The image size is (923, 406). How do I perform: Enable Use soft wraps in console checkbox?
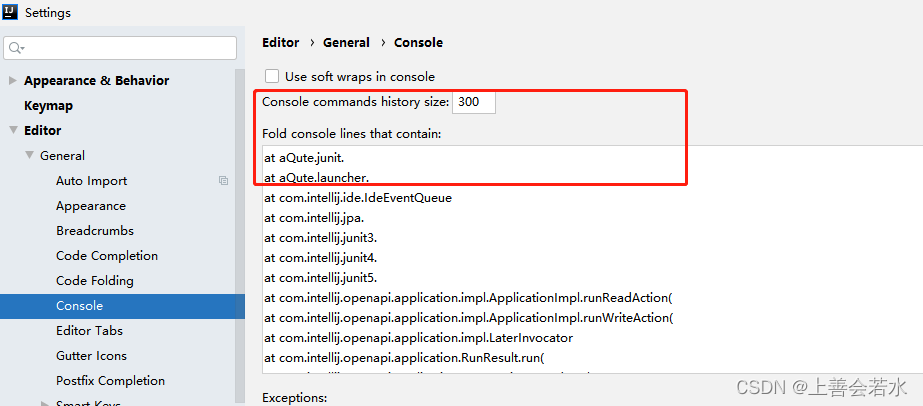(x=271, y=76)
